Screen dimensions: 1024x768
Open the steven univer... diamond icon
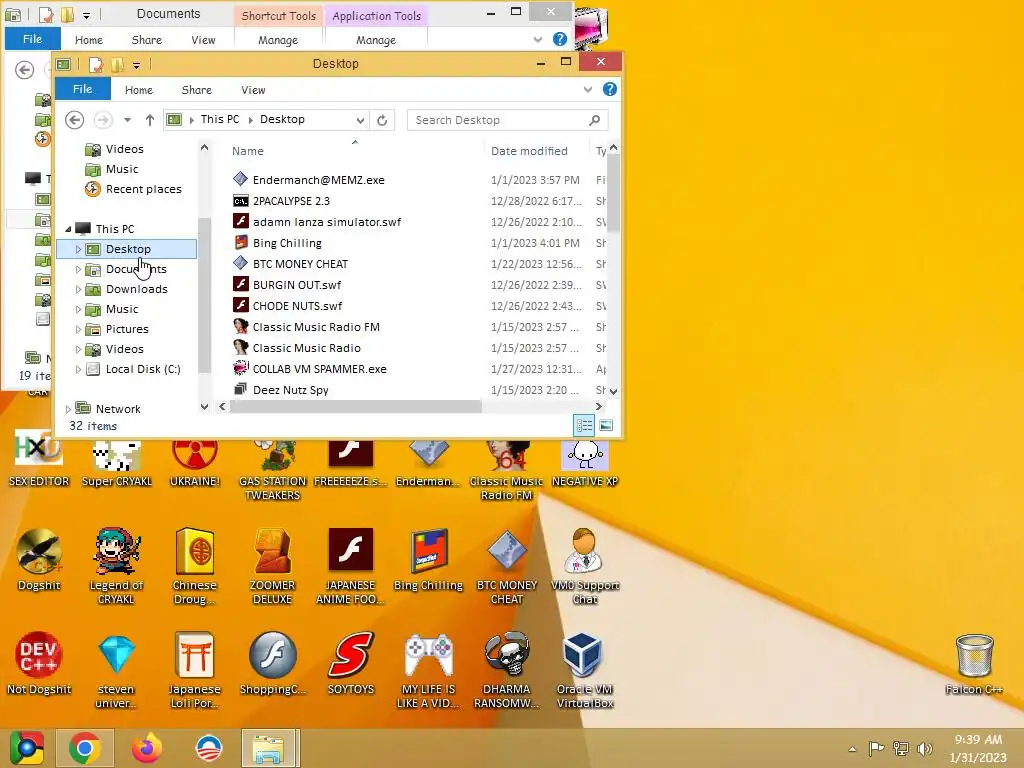116,670
